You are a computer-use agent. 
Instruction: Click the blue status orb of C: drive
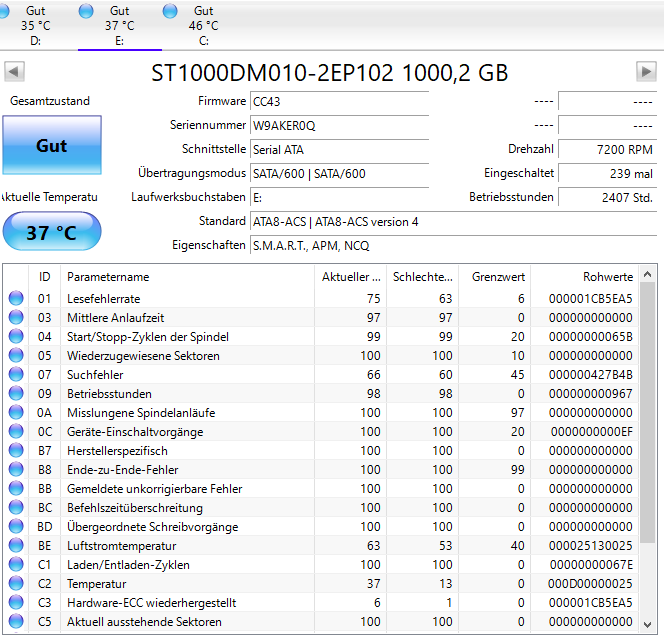170,11
